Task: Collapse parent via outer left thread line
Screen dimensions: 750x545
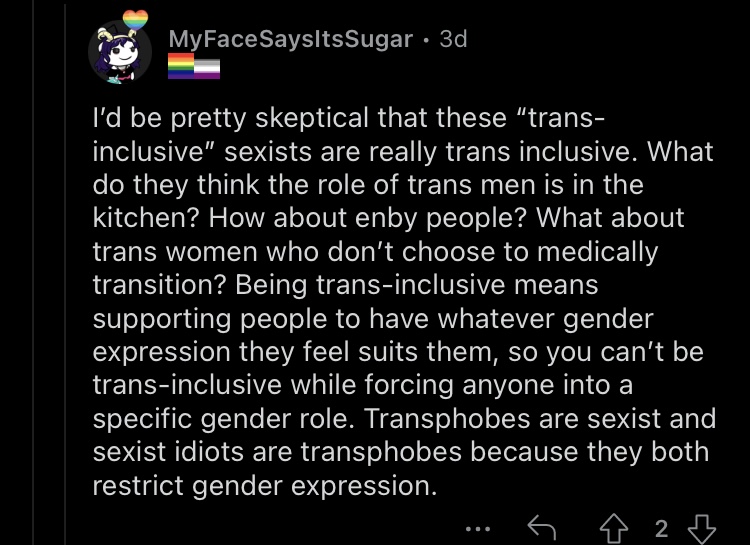Action: [33, 273]
